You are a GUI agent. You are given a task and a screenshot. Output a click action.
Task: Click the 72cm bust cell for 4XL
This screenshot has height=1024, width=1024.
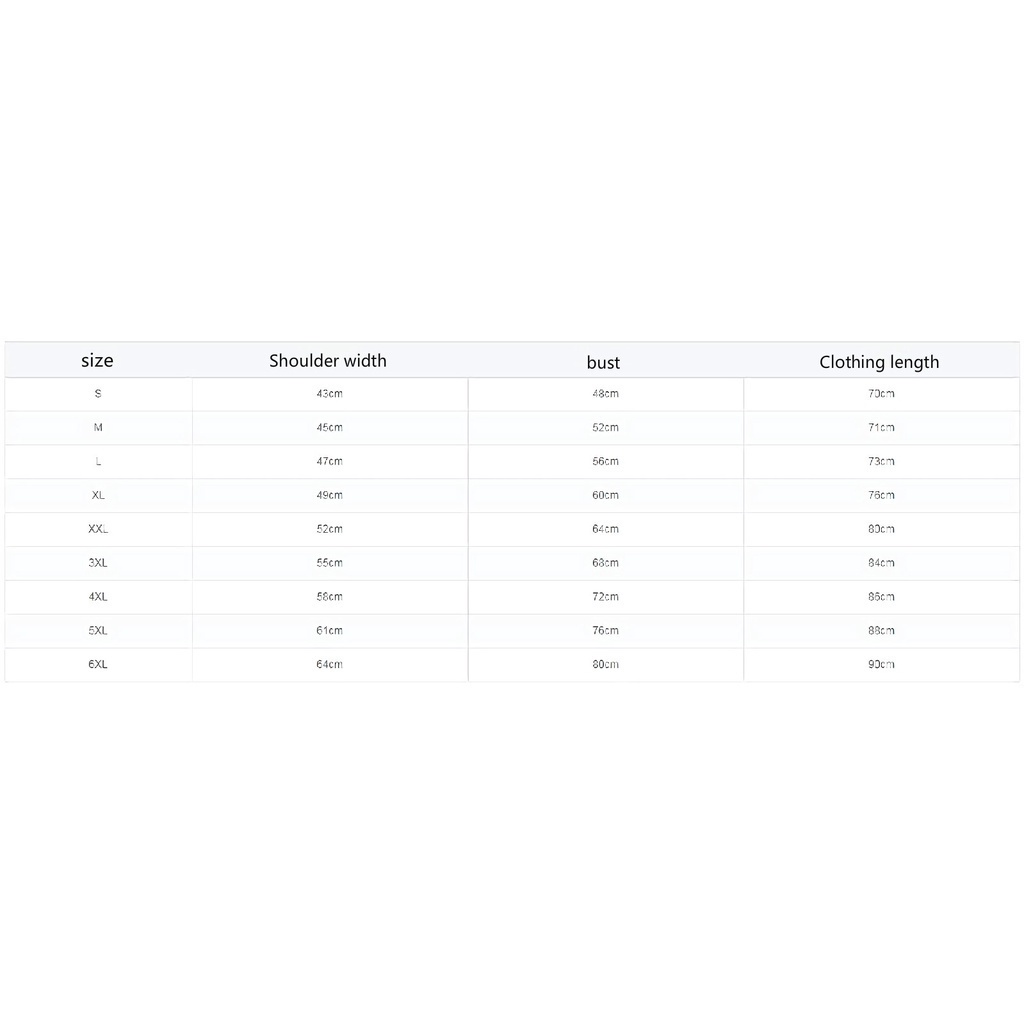605,597
